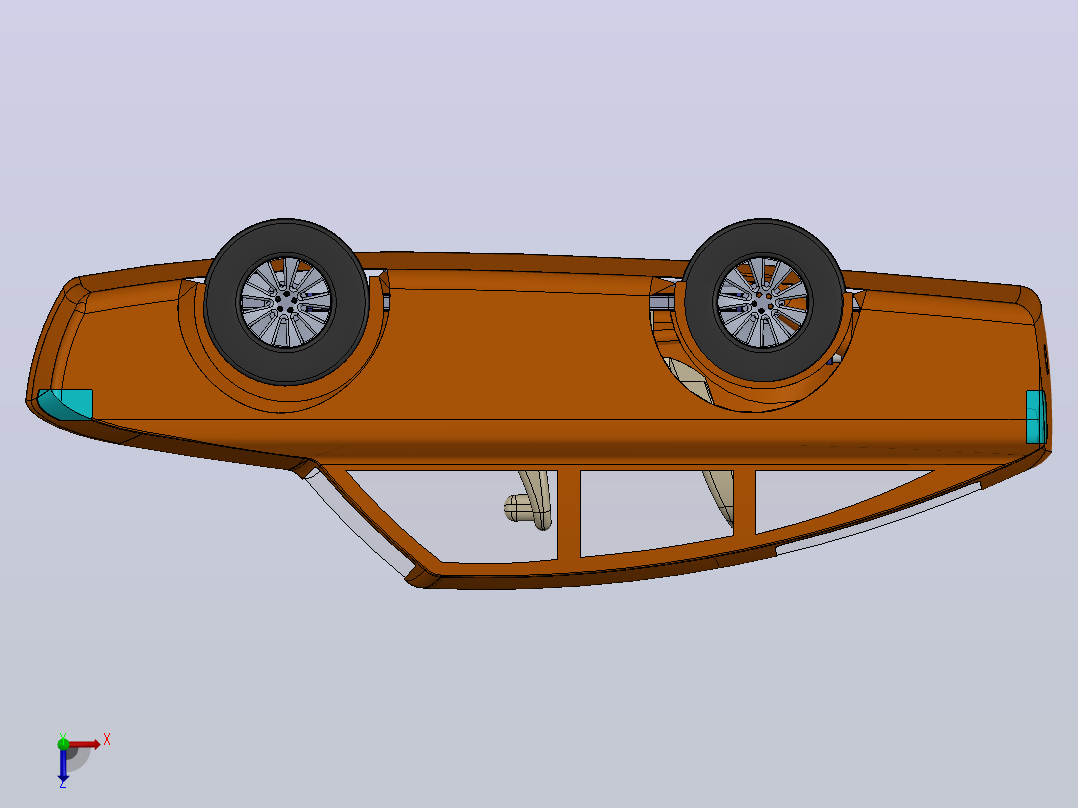Pick the beige headrest in the front window
The image size is (1078, 808).
(520, 508)
